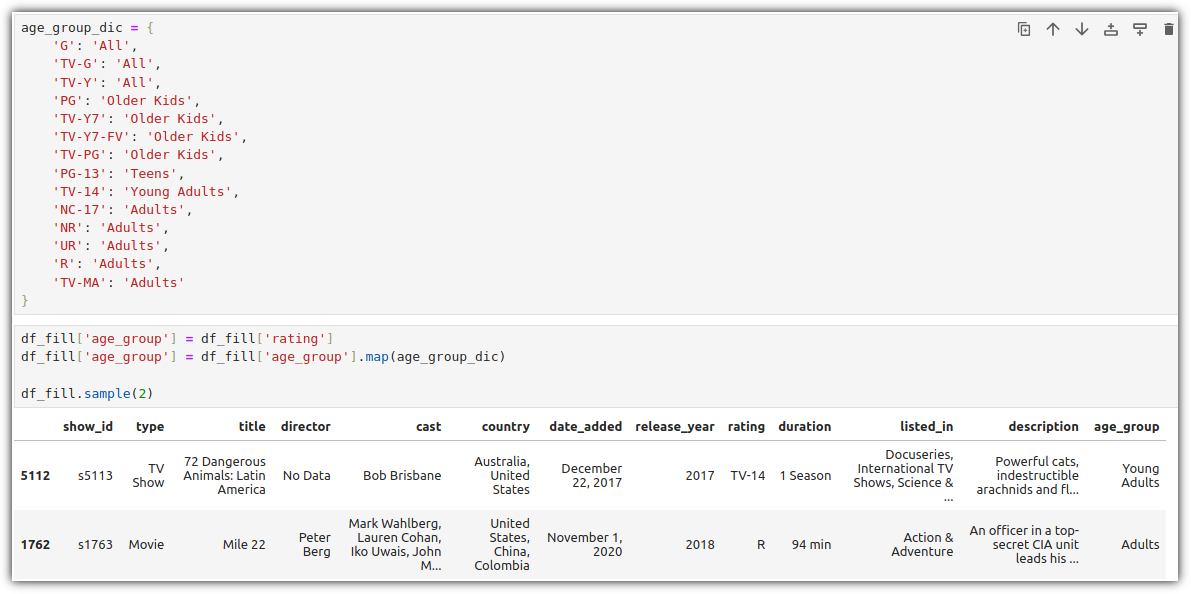Screen dimensions: 1191x594
Task: Click the 'Adults' age_group cell in row 1762
Action: 1140,545
